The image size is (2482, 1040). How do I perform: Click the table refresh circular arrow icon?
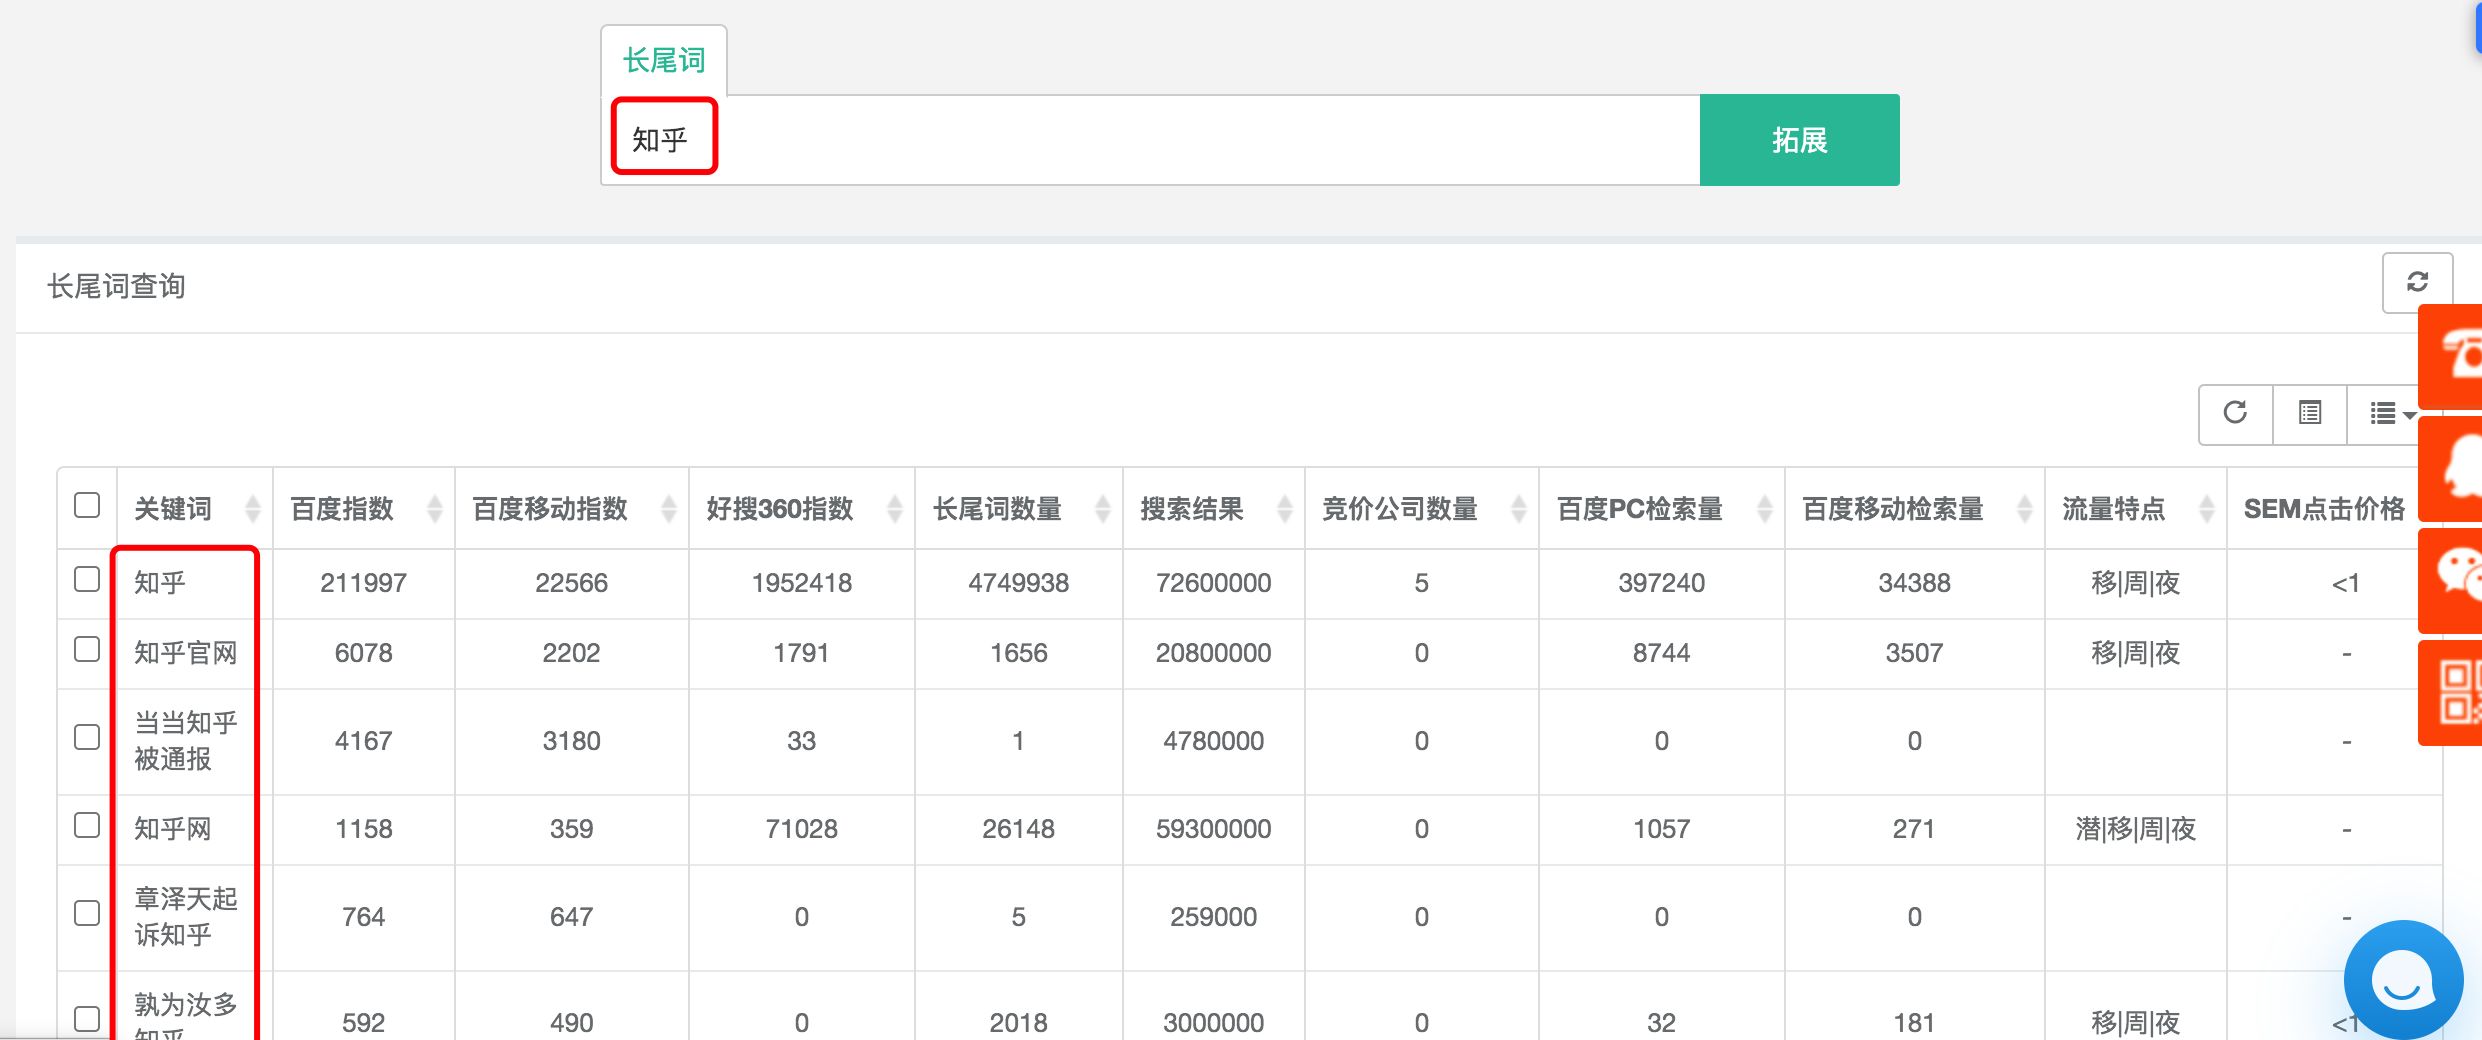2235,412
